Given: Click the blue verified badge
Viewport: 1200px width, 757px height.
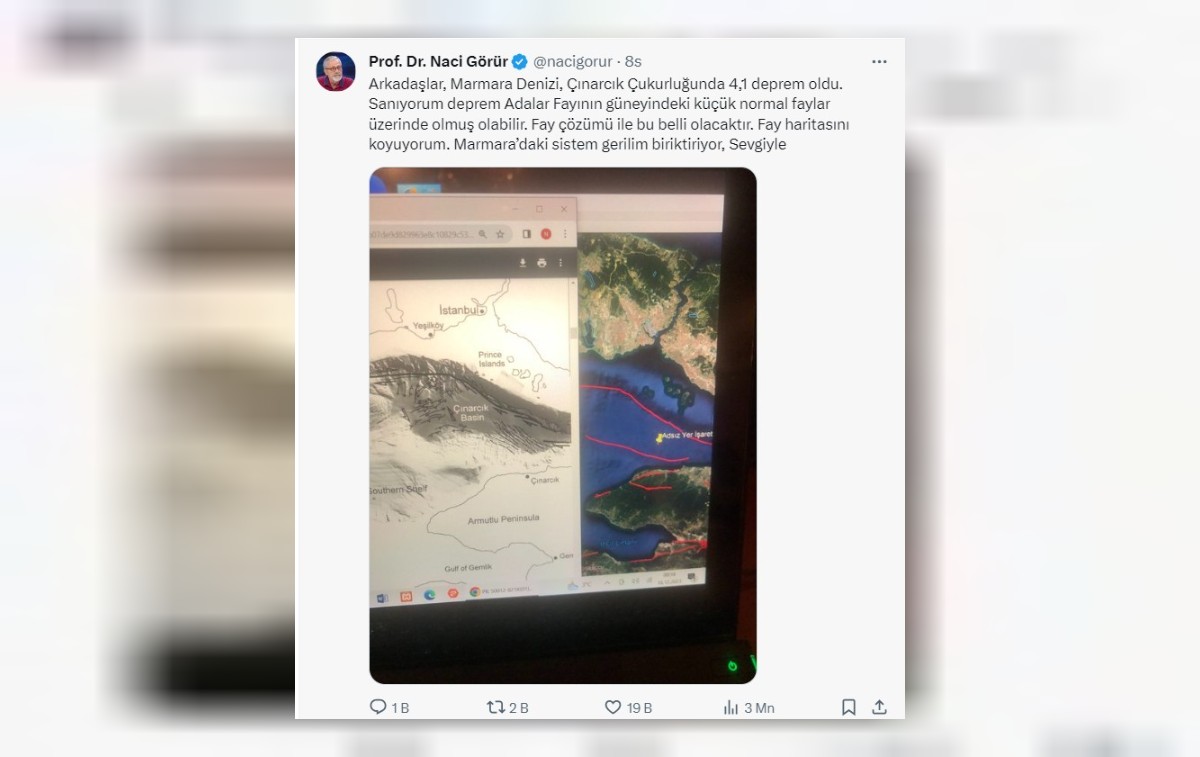Looking at the screenshot, I should (x=520, y=61).
